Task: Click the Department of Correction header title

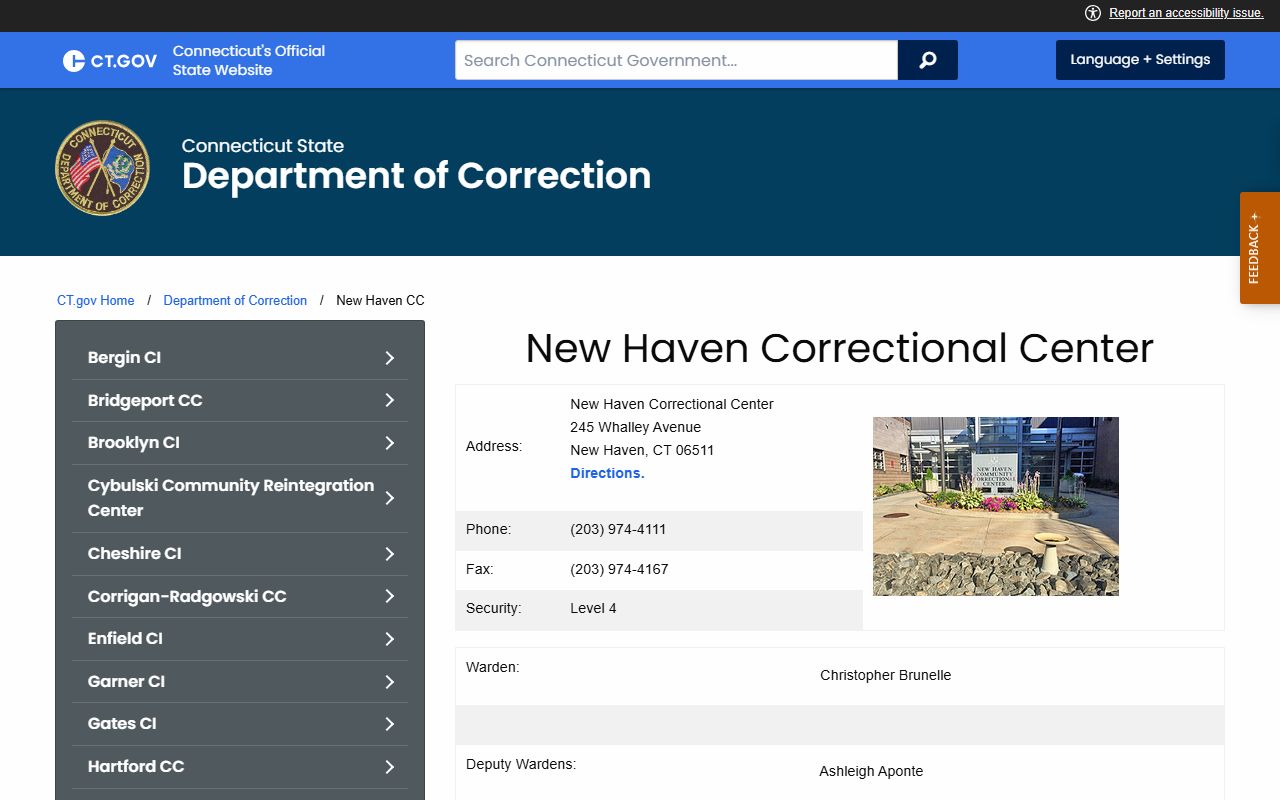Action: pos(416,176)
